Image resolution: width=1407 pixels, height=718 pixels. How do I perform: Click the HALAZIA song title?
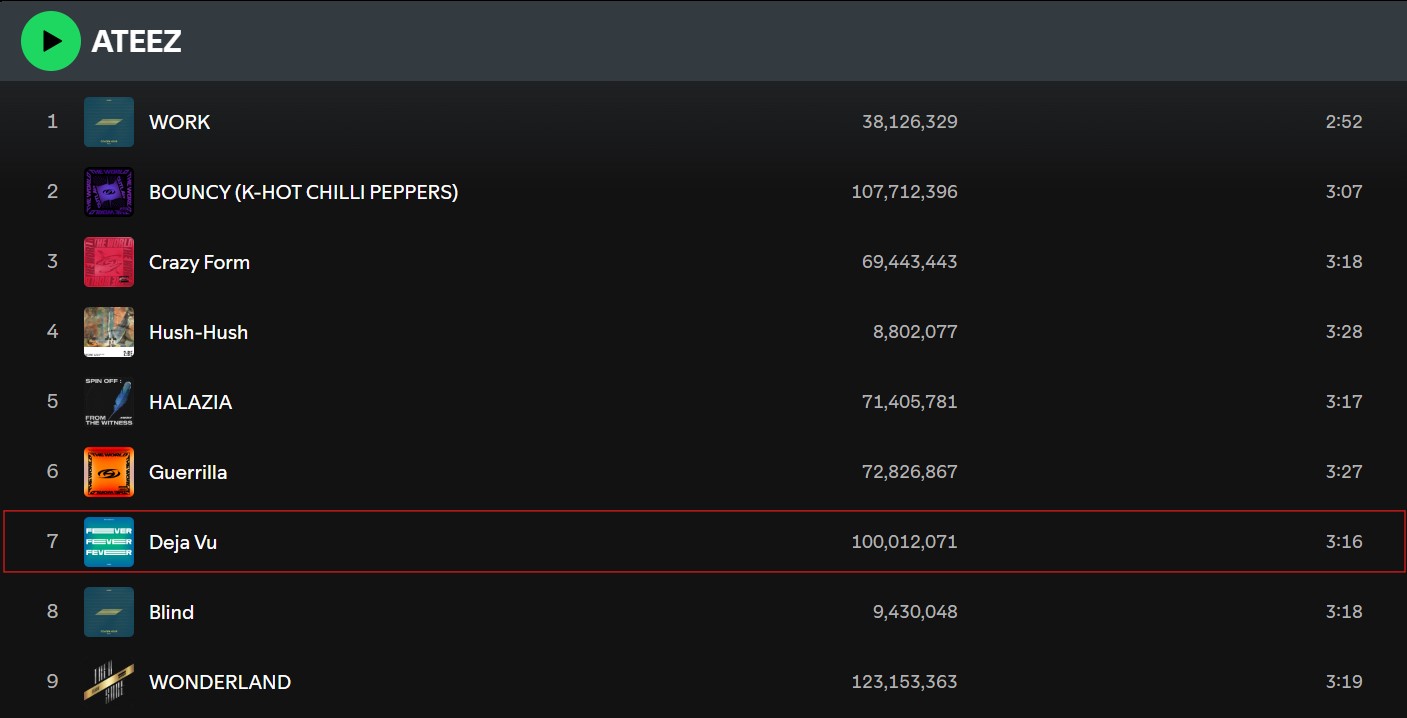click(190, 402)
